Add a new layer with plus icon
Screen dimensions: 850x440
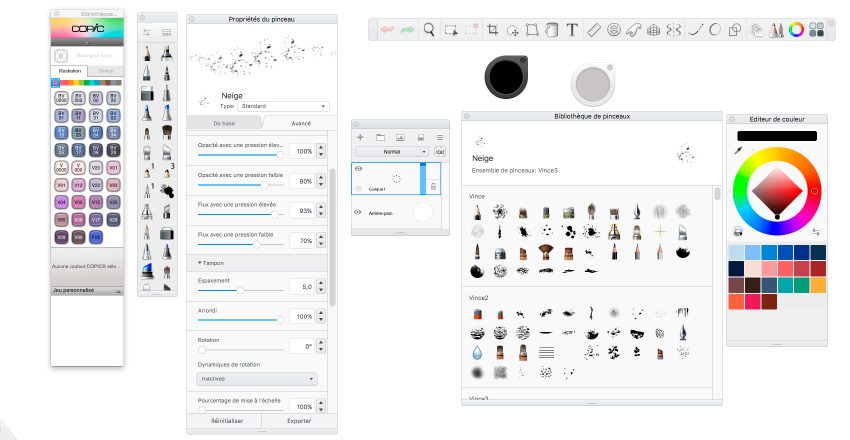[360, 138]
